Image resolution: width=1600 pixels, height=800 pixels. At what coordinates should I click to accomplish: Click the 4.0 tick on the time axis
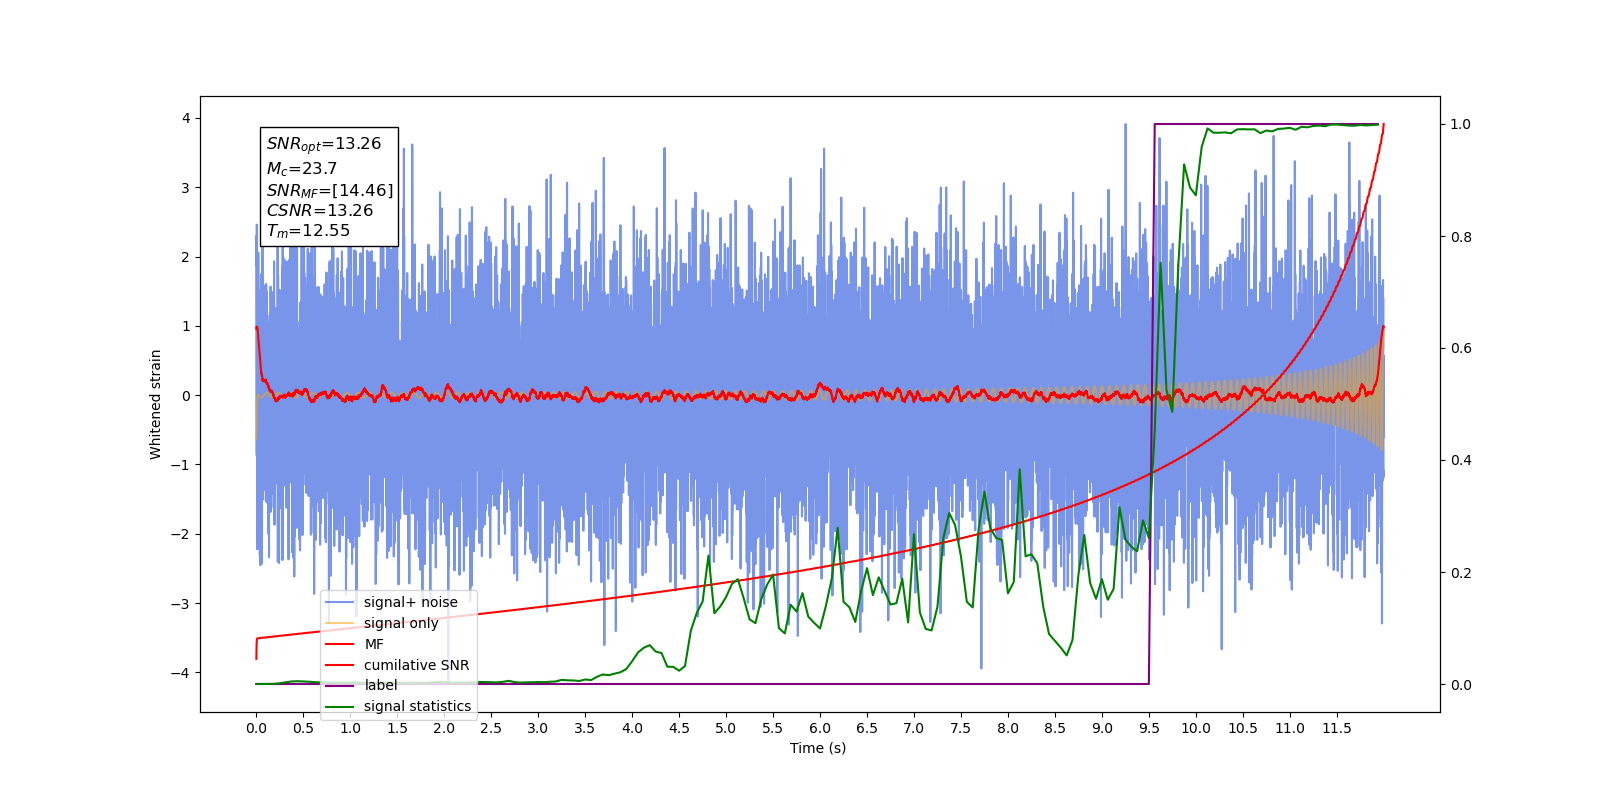(632, 728)
